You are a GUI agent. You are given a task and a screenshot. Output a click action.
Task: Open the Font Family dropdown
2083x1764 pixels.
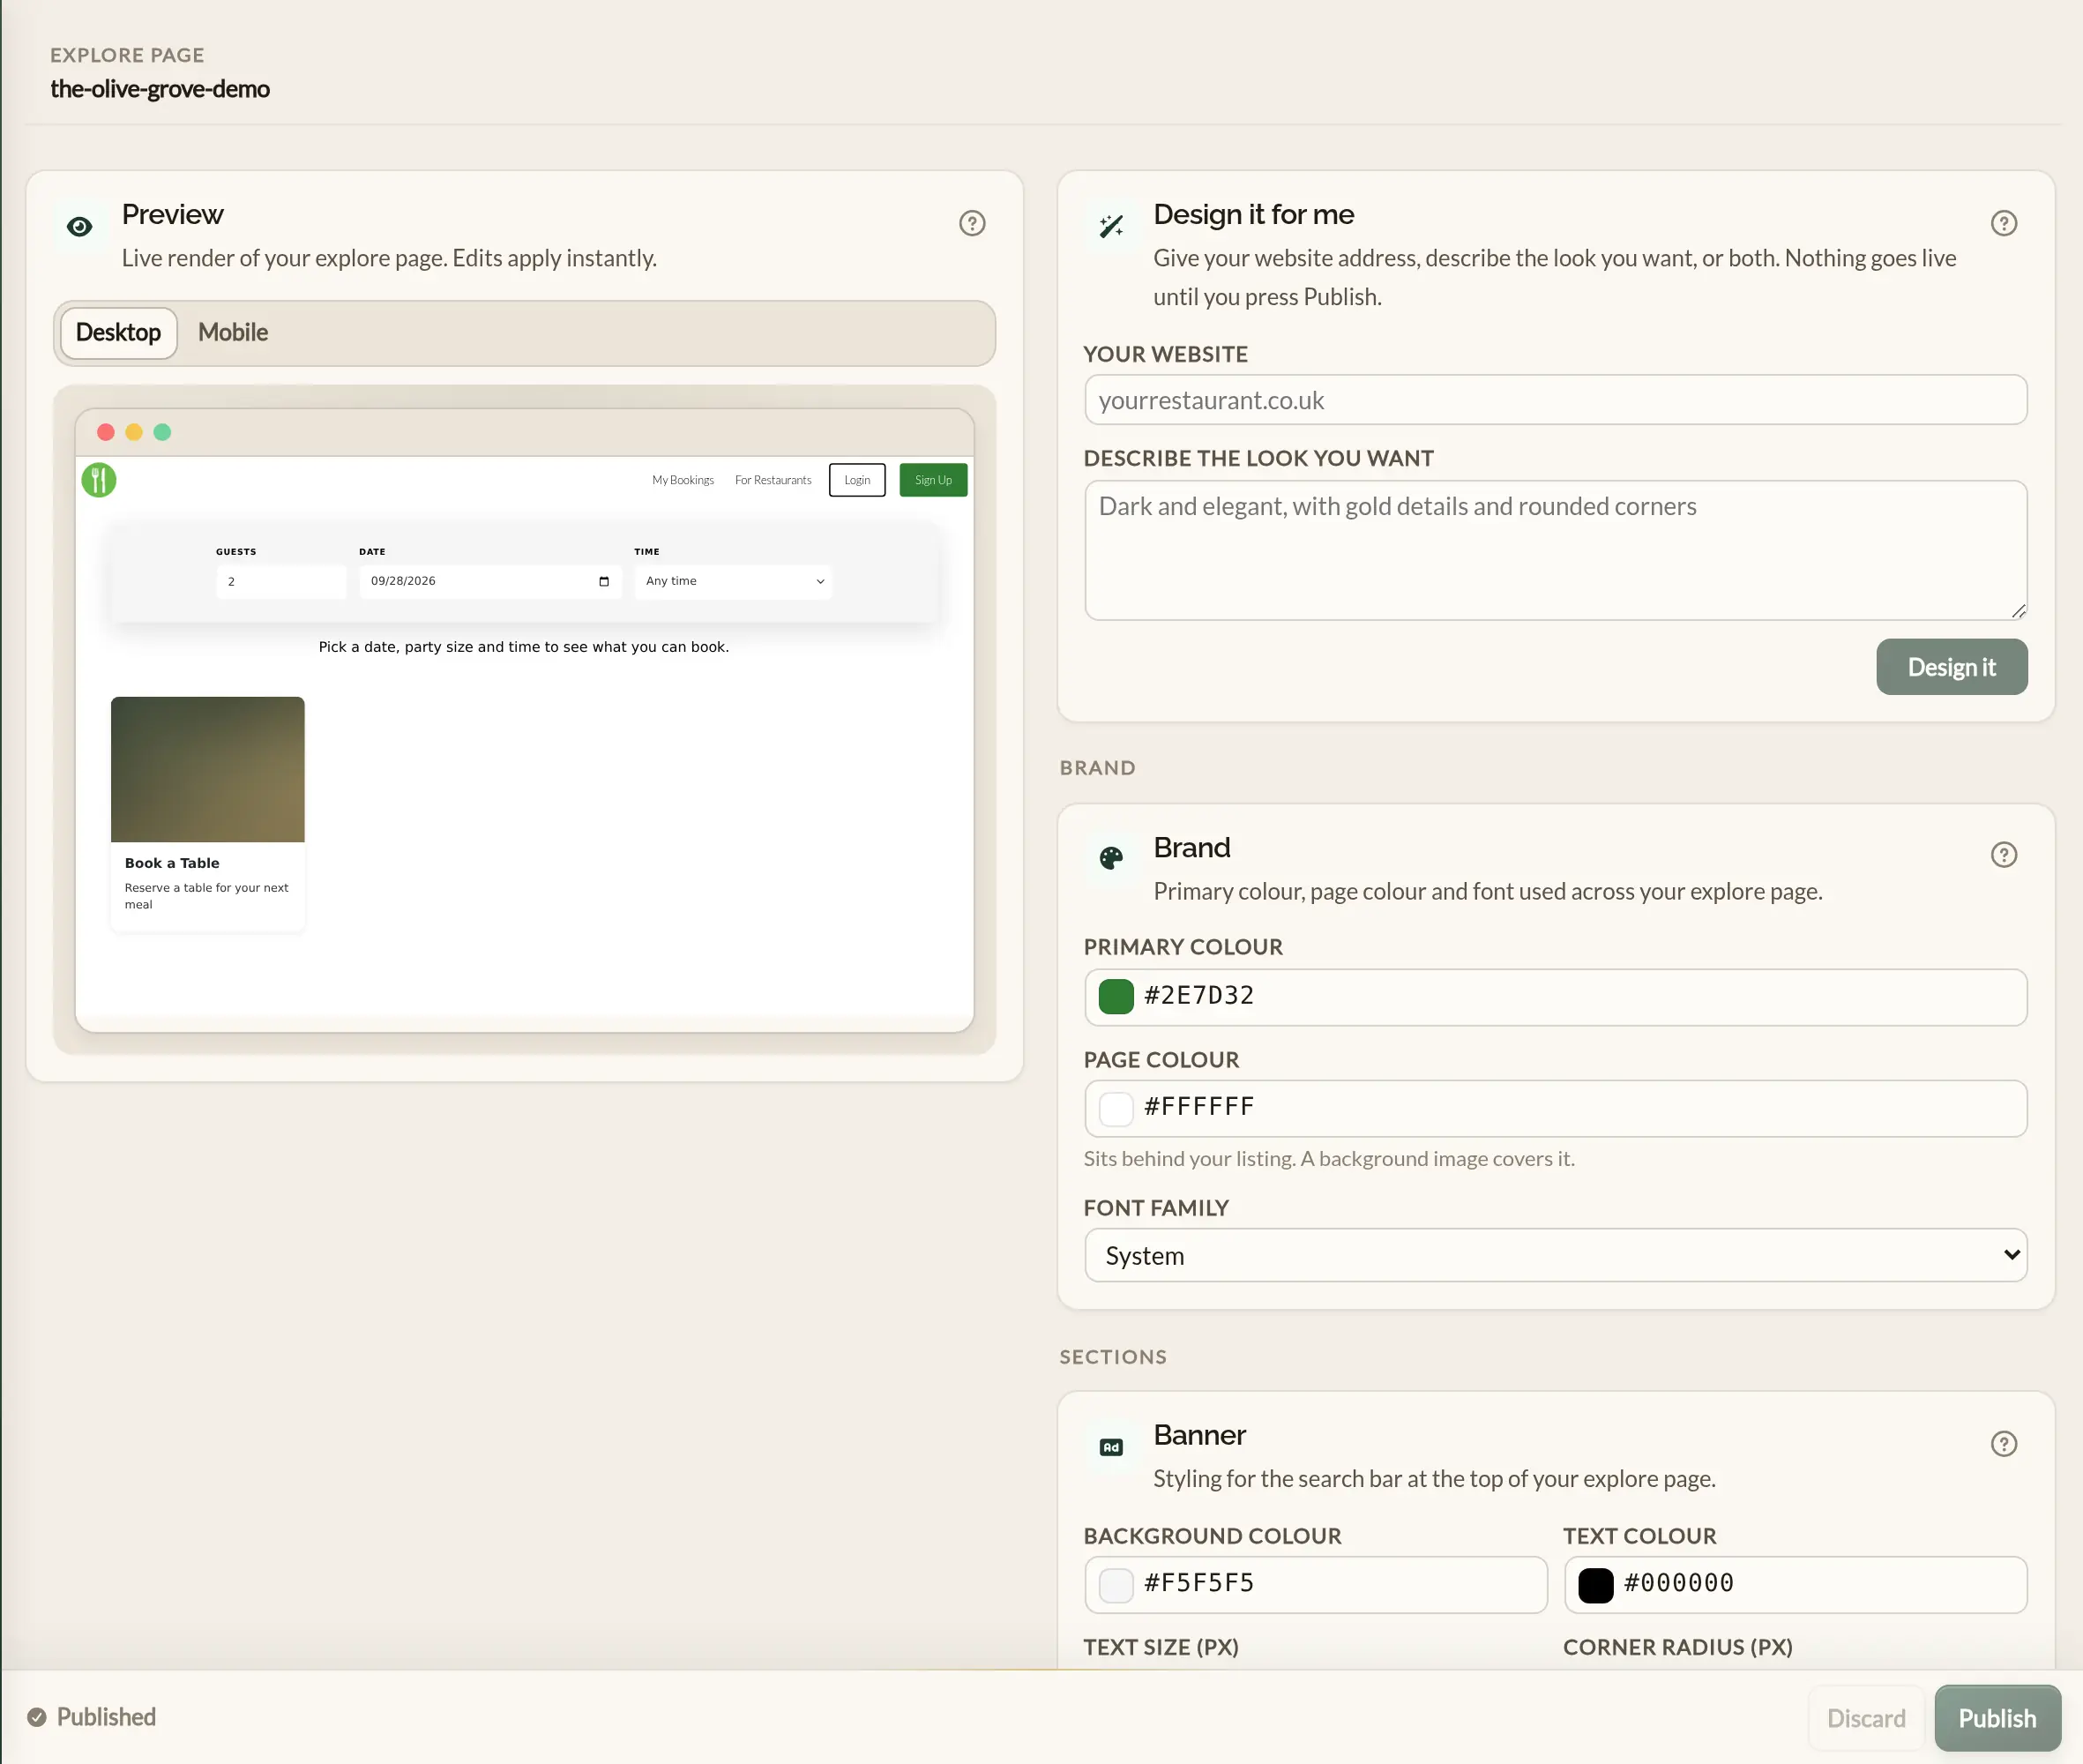click(x=1555, y=1255)
